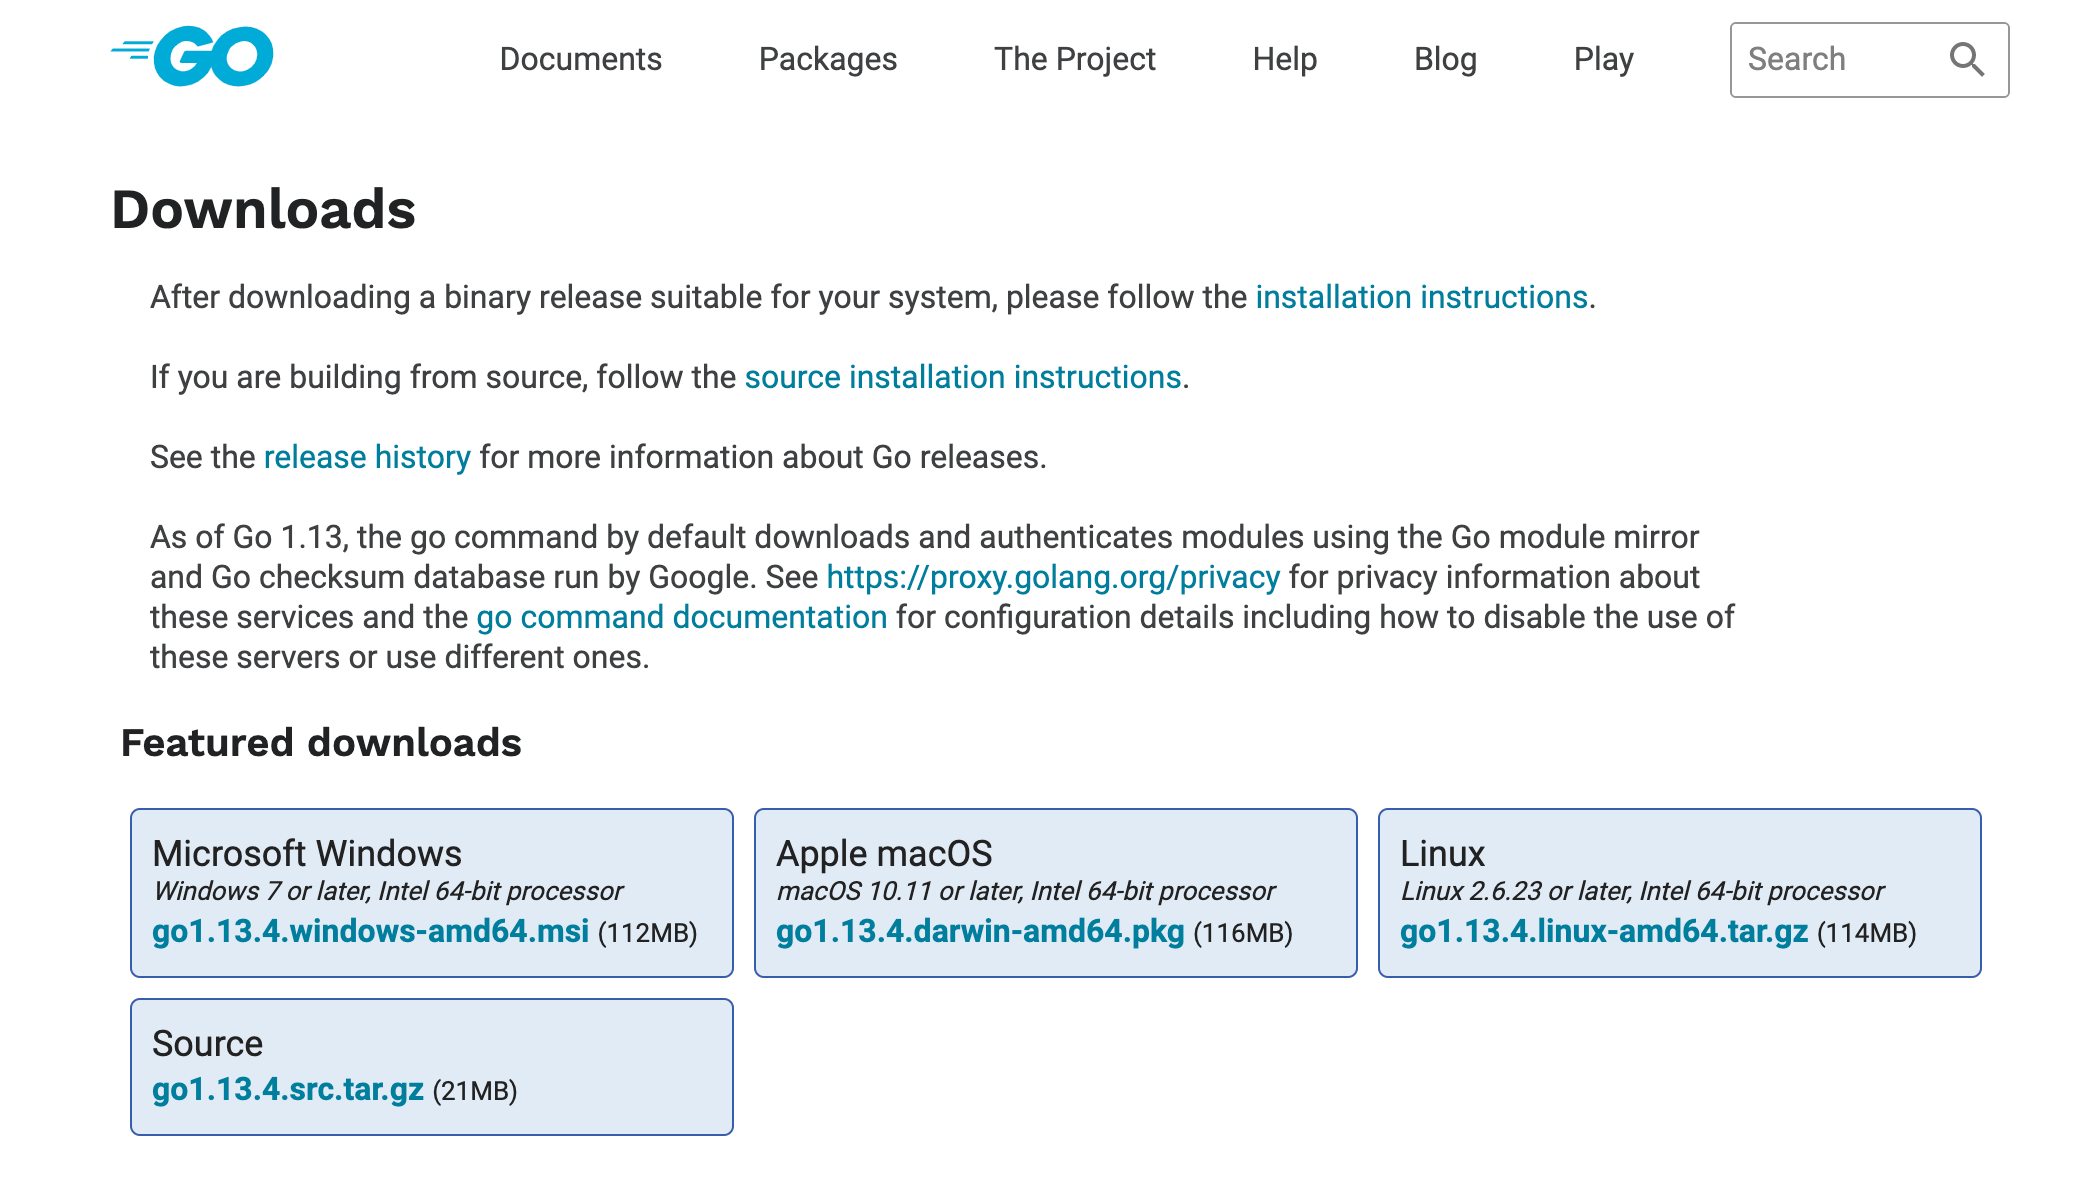Open the Play page from the navigation
Viewport: 2084px width, 1200px height.
(1603, 59)
